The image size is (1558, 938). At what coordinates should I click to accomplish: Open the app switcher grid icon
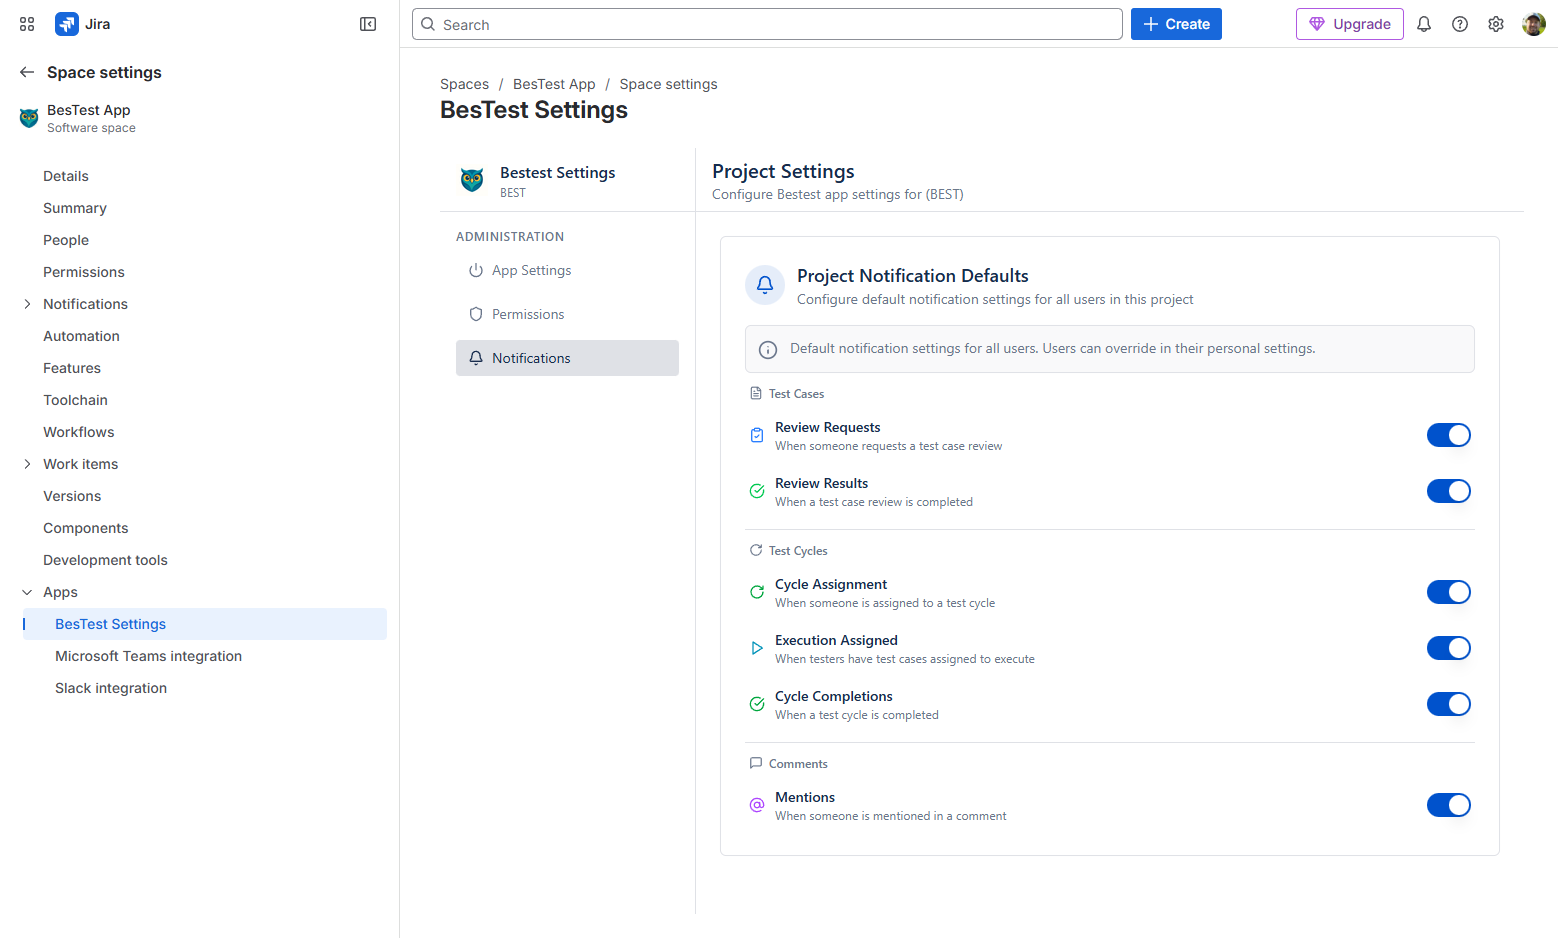click(27, 24)
